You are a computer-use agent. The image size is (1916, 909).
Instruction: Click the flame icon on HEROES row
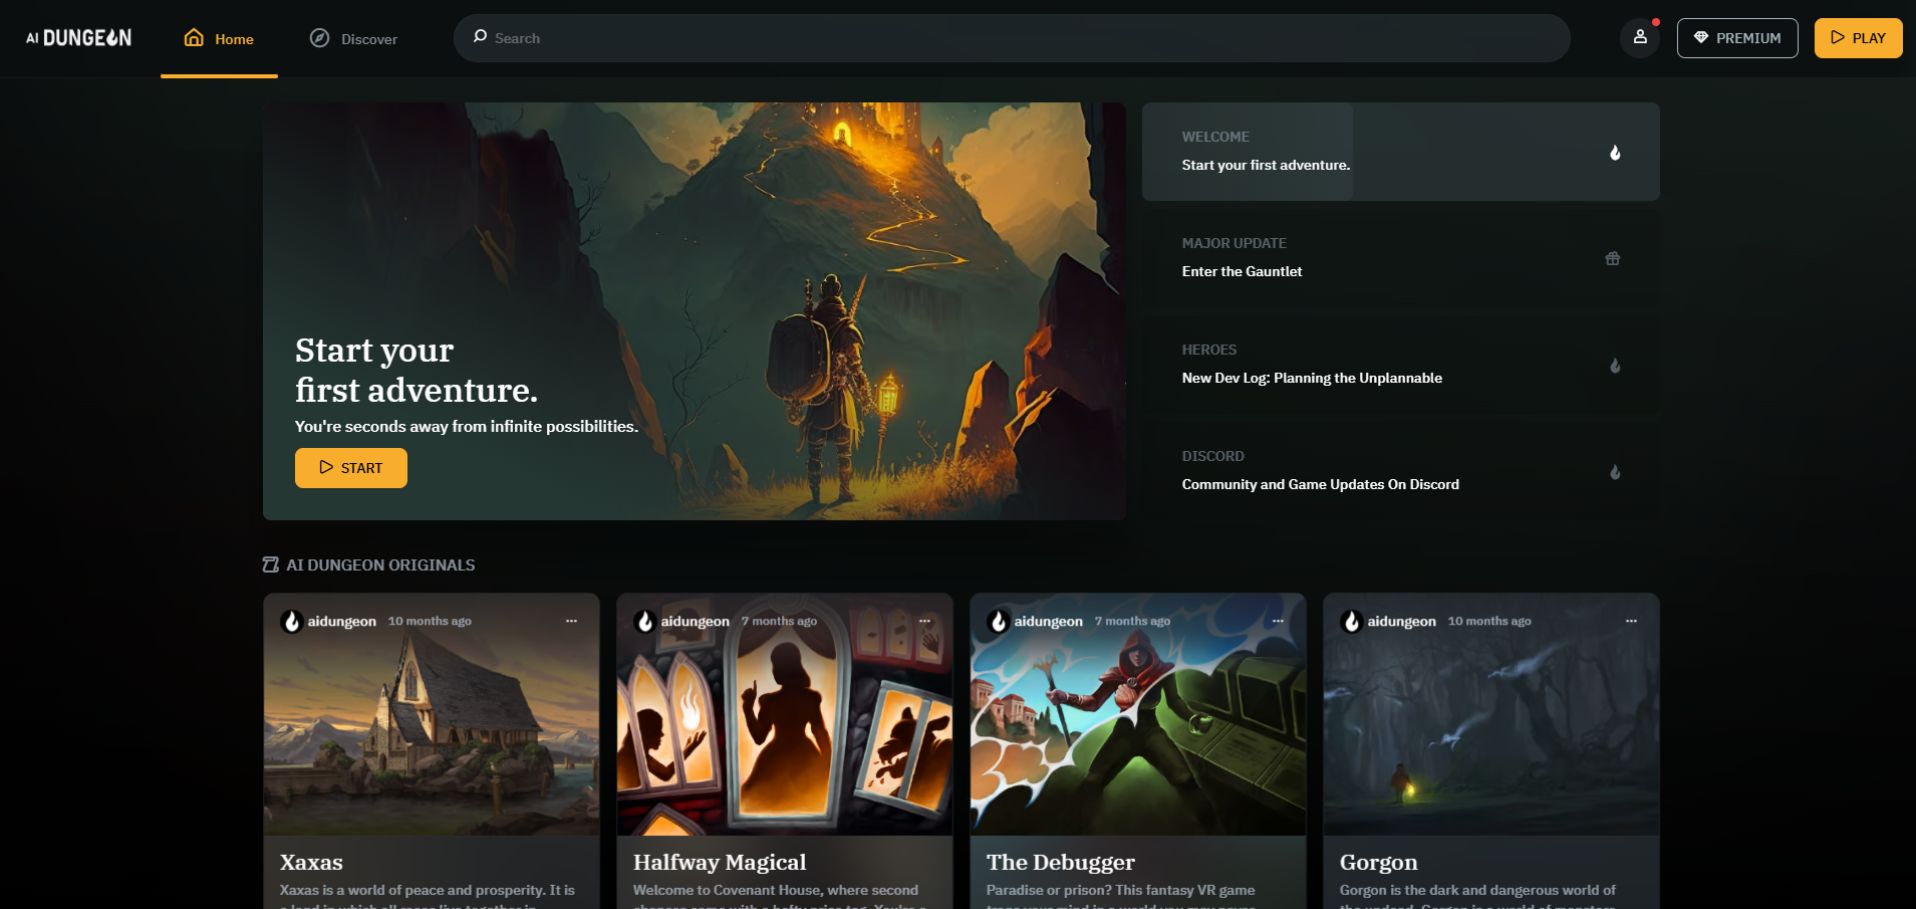coord(1614,365)
